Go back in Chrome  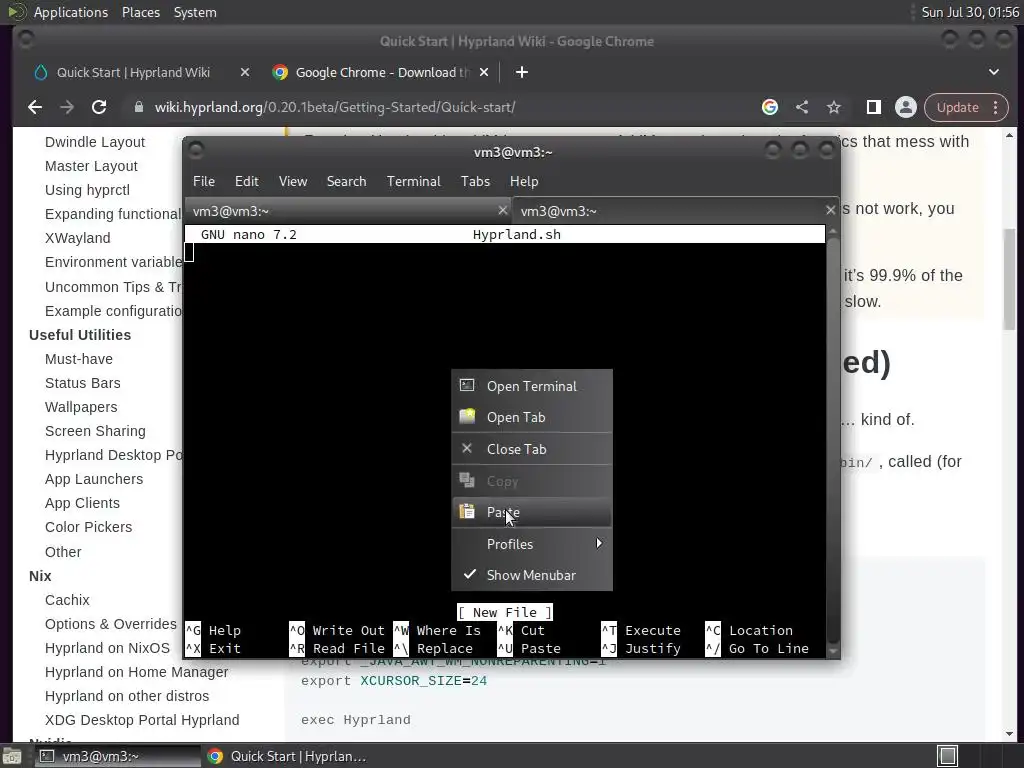pos(35,107)
